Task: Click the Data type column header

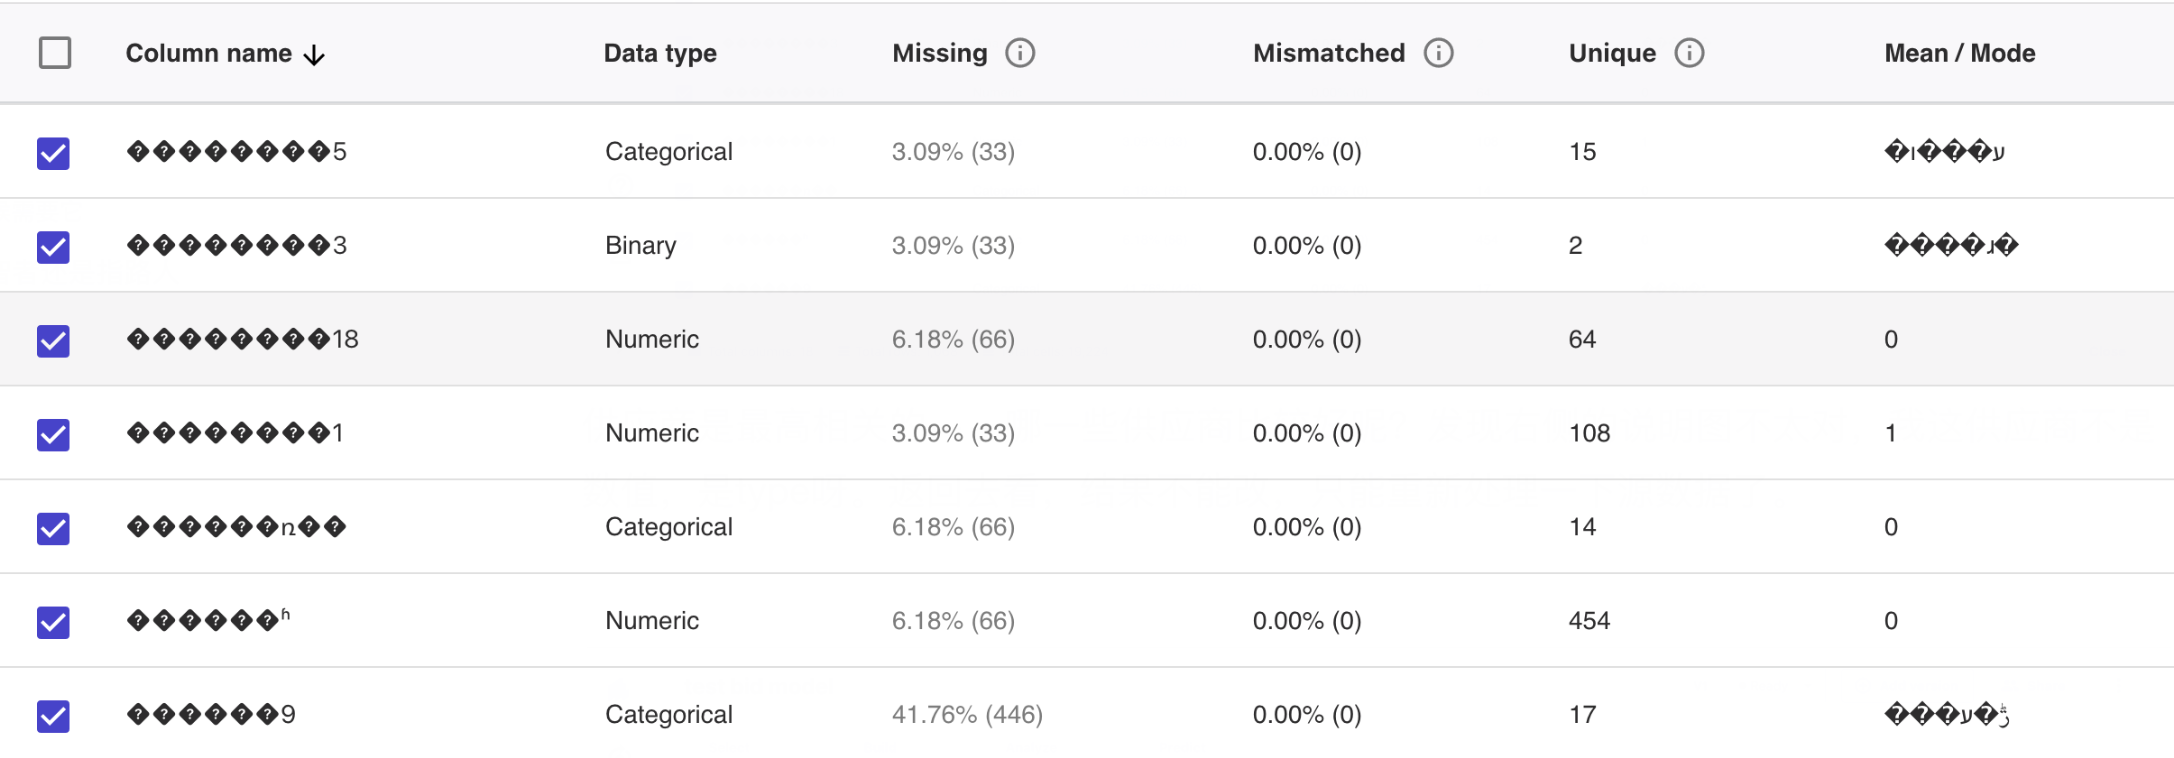Action: pyautogui.click(x=660, y=53)
